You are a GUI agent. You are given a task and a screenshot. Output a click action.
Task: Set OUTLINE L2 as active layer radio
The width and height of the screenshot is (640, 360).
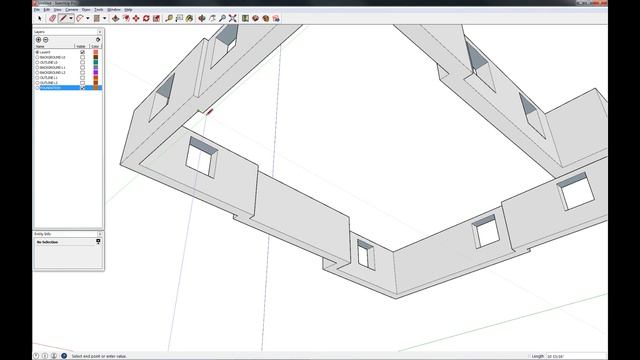38,83
